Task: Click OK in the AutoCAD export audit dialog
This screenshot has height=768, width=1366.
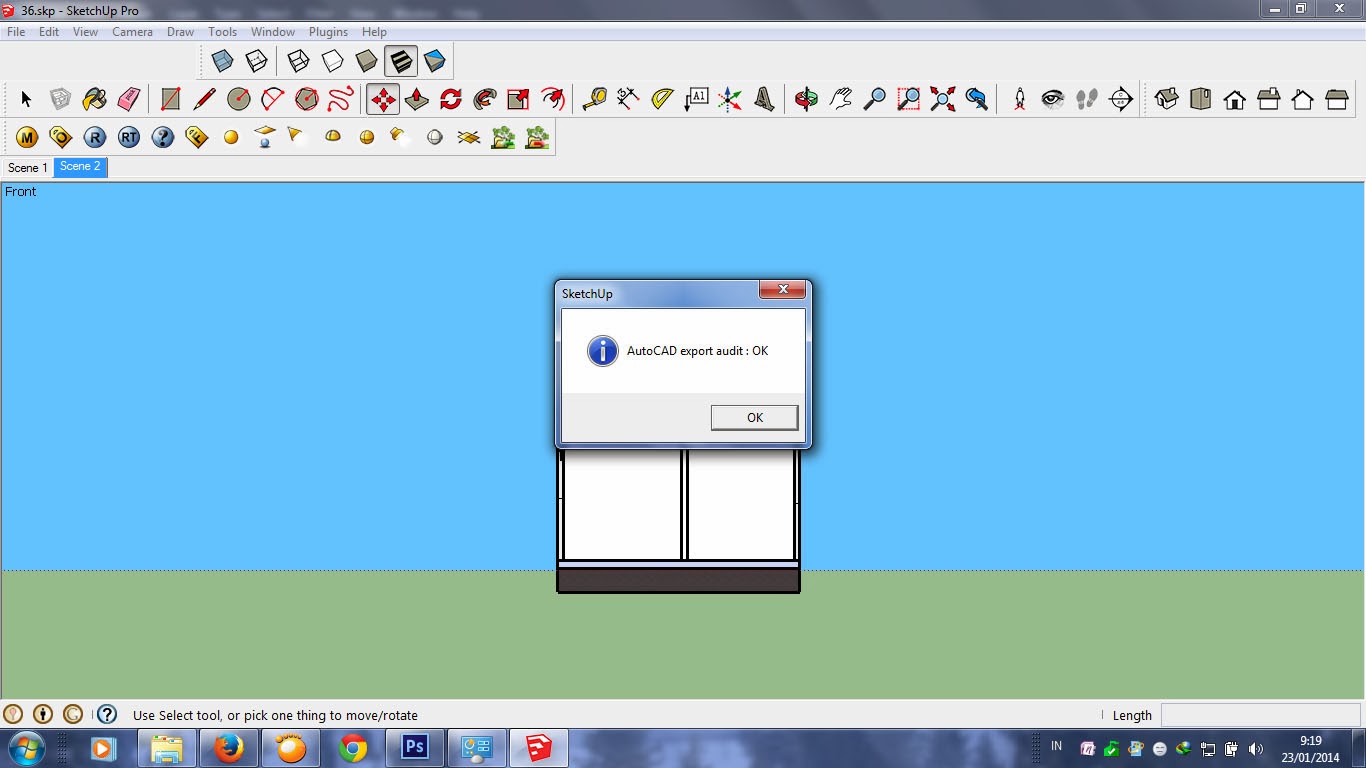Action: click(x=754, y=417)
